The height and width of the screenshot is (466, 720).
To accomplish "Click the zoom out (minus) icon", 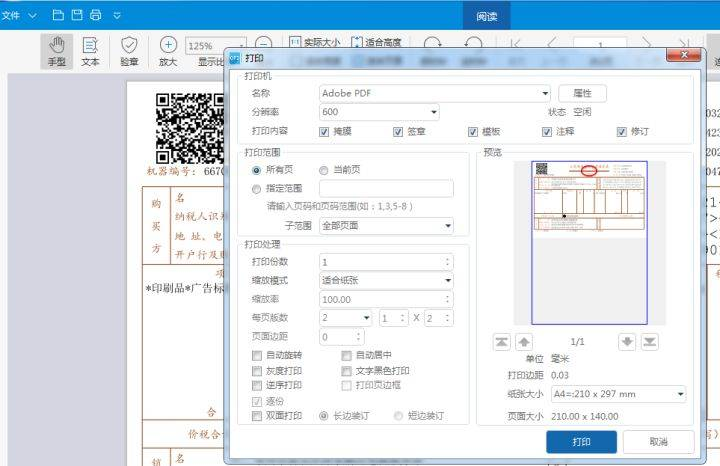I will pyautogui.click(x=263, y=44).
